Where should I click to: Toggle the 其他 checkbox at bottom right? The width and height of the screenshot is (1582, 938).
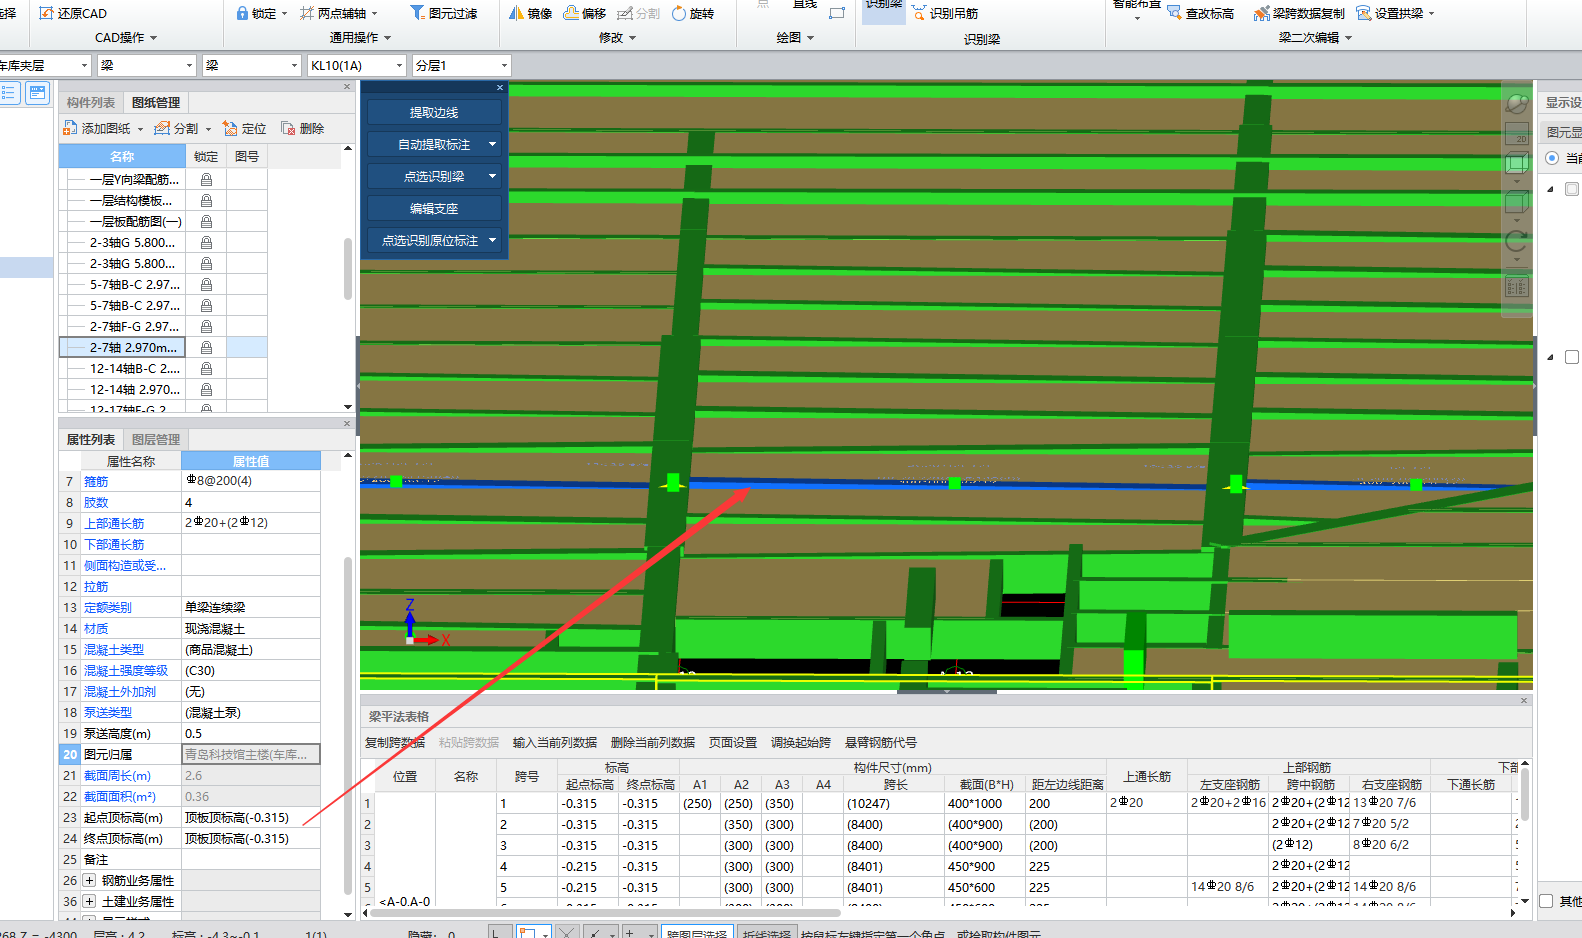(x=1546, y=901)
